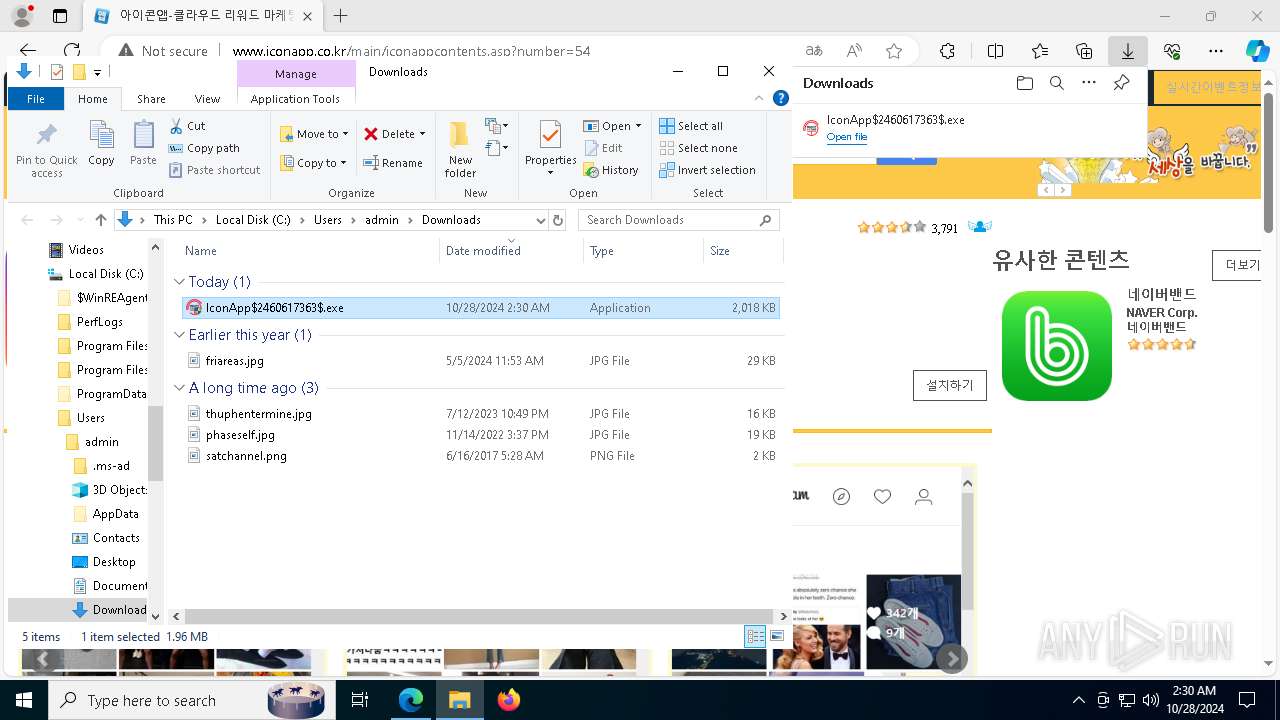Open Copy to dropdown
The width and height of the screenshot is (1280, 720).
[x=314, y=163]
